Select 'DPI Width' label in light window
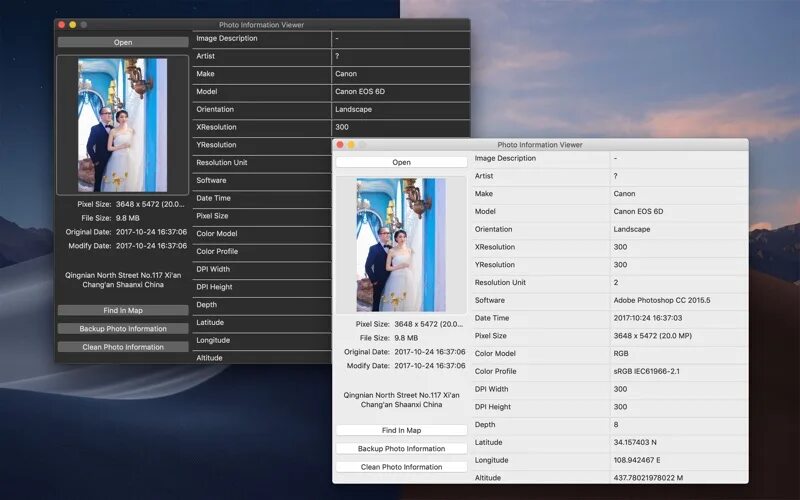The width and height of the screenshot is (800, 500). (491, 389)
